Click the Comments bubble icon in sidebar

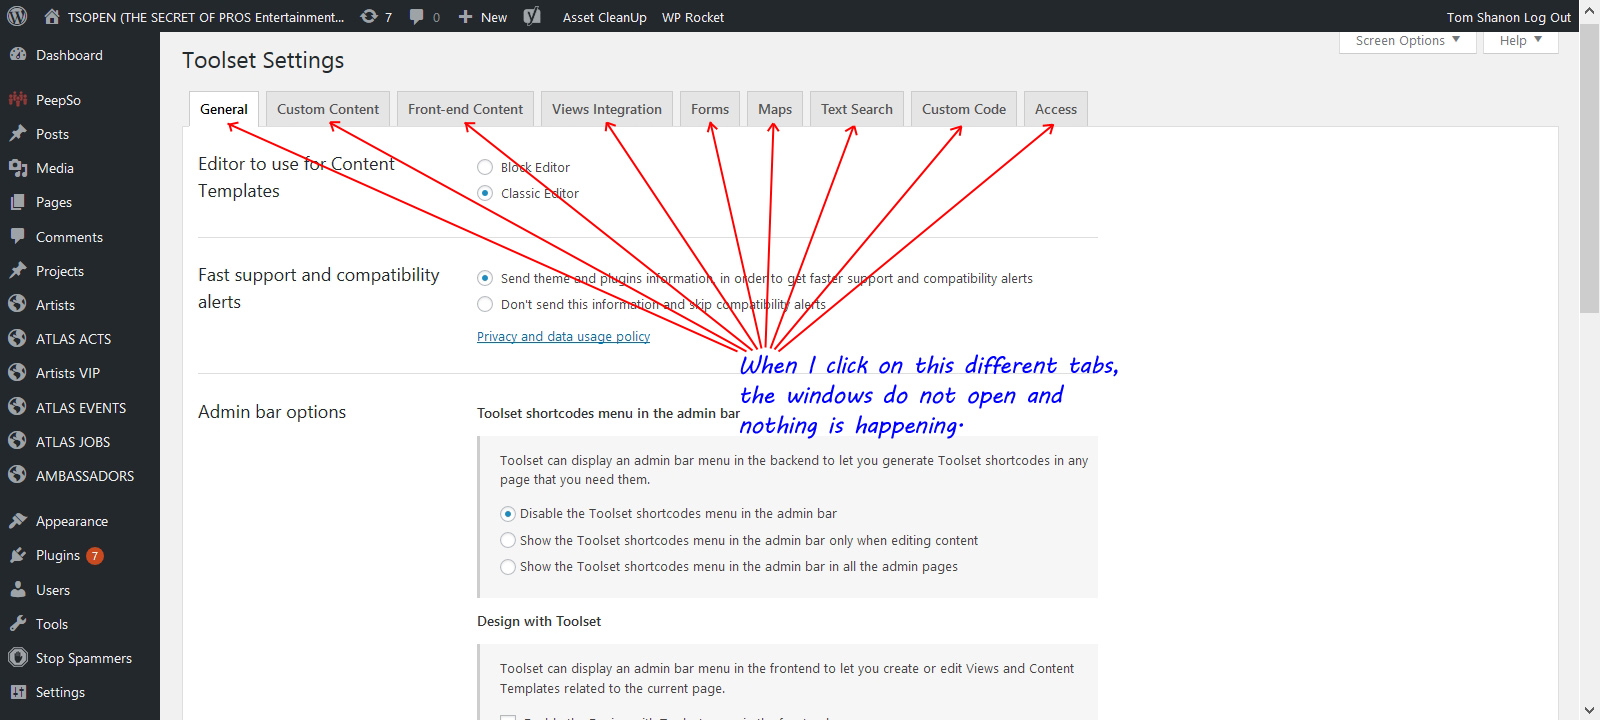click(x=17, y=237)
